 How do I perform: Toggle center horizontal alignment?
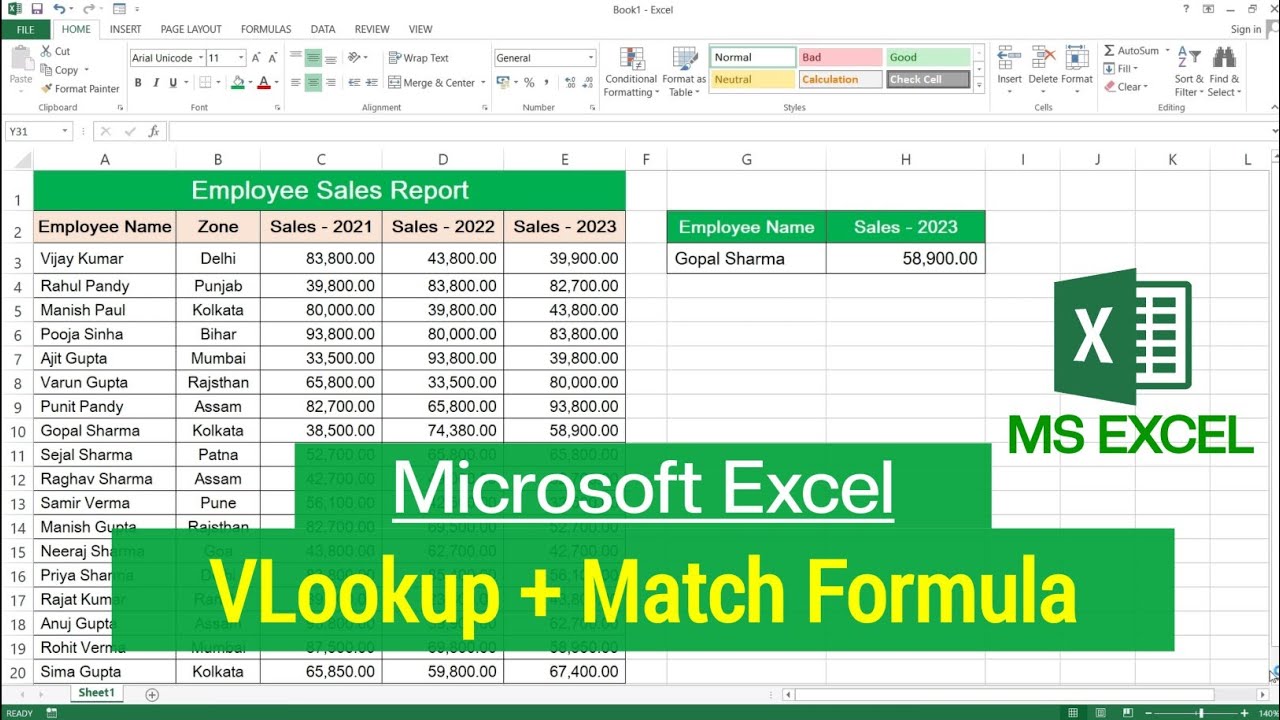click(x=313, y=83)
